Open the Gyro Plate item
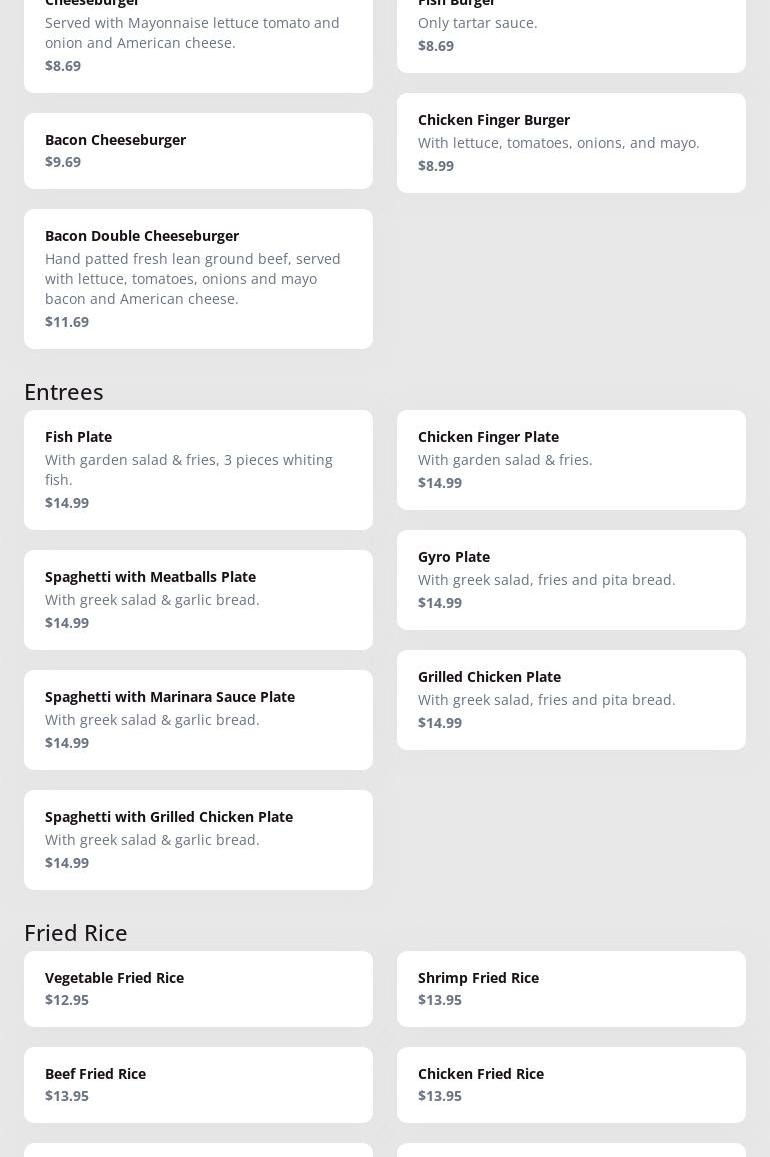 (x=571, y=579)
